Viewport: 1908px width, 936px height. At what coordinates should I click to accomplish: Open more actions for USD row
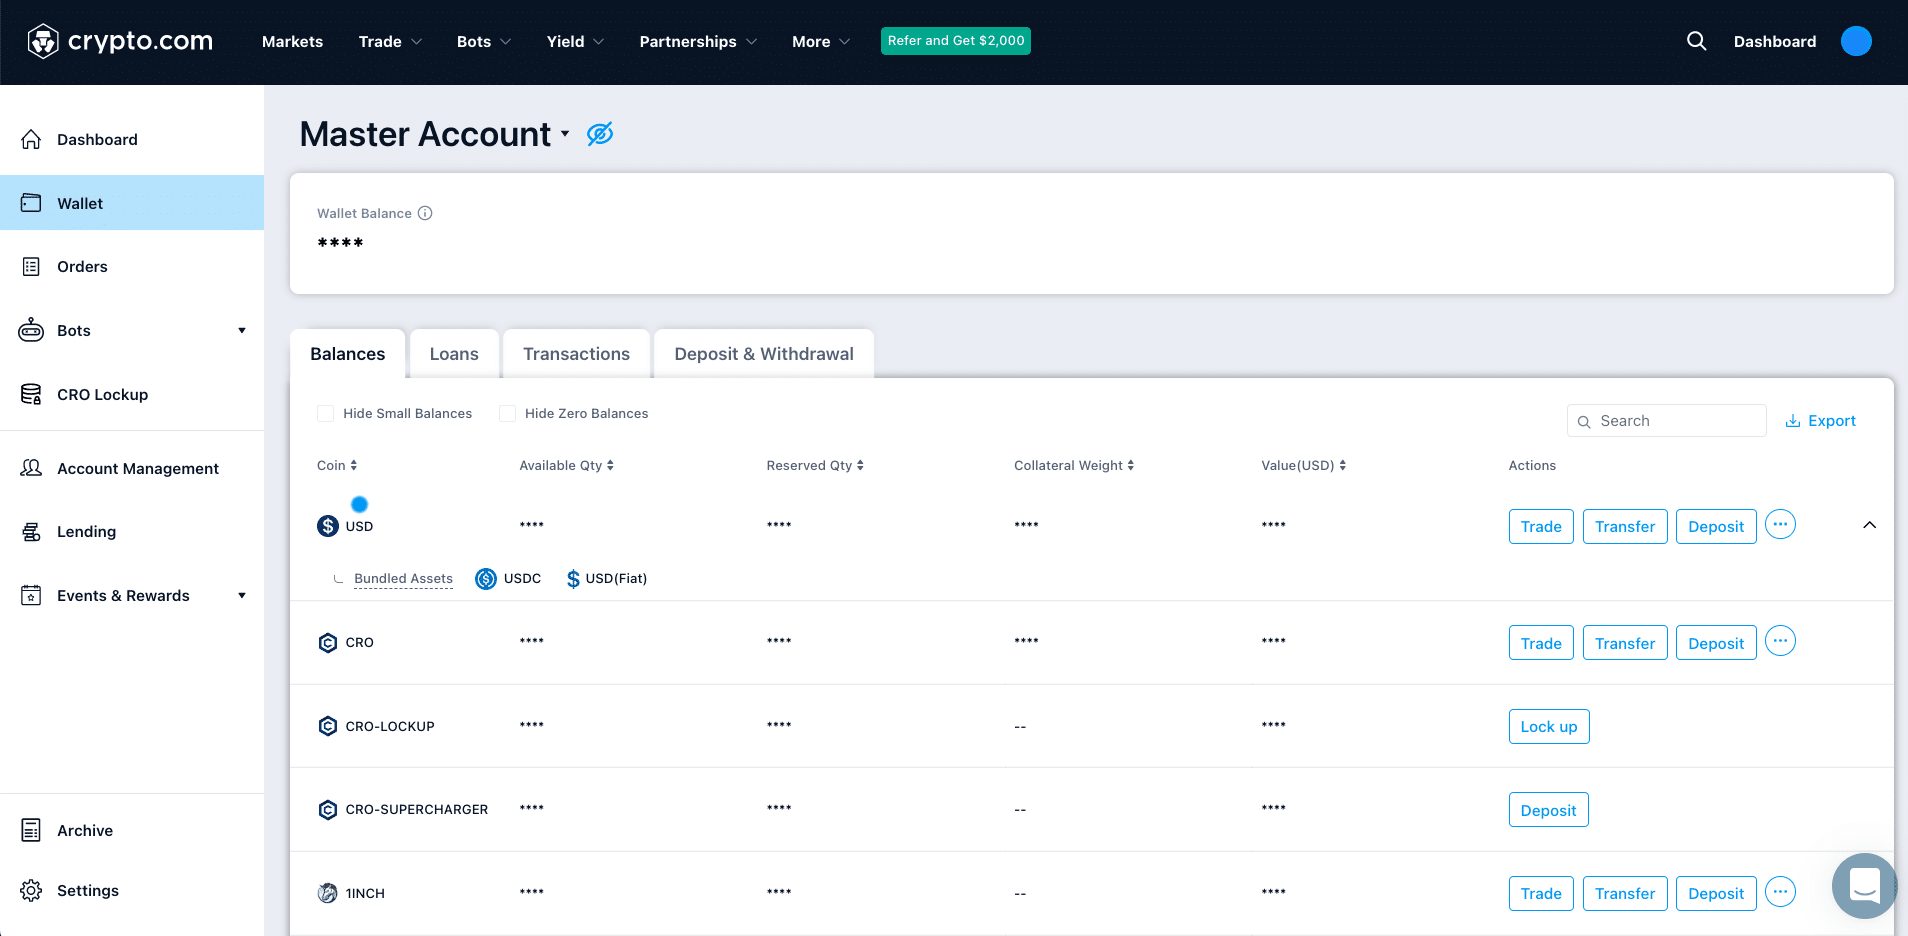(1780, 525)
